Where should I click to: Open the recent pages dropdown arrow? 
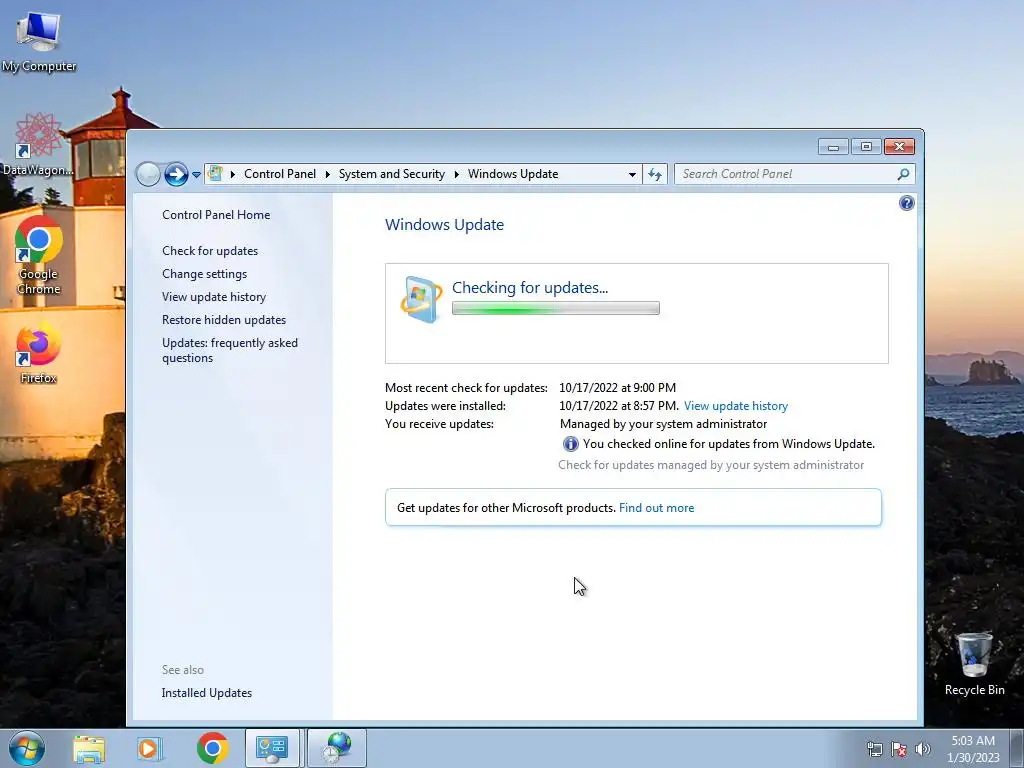point(196,175)
